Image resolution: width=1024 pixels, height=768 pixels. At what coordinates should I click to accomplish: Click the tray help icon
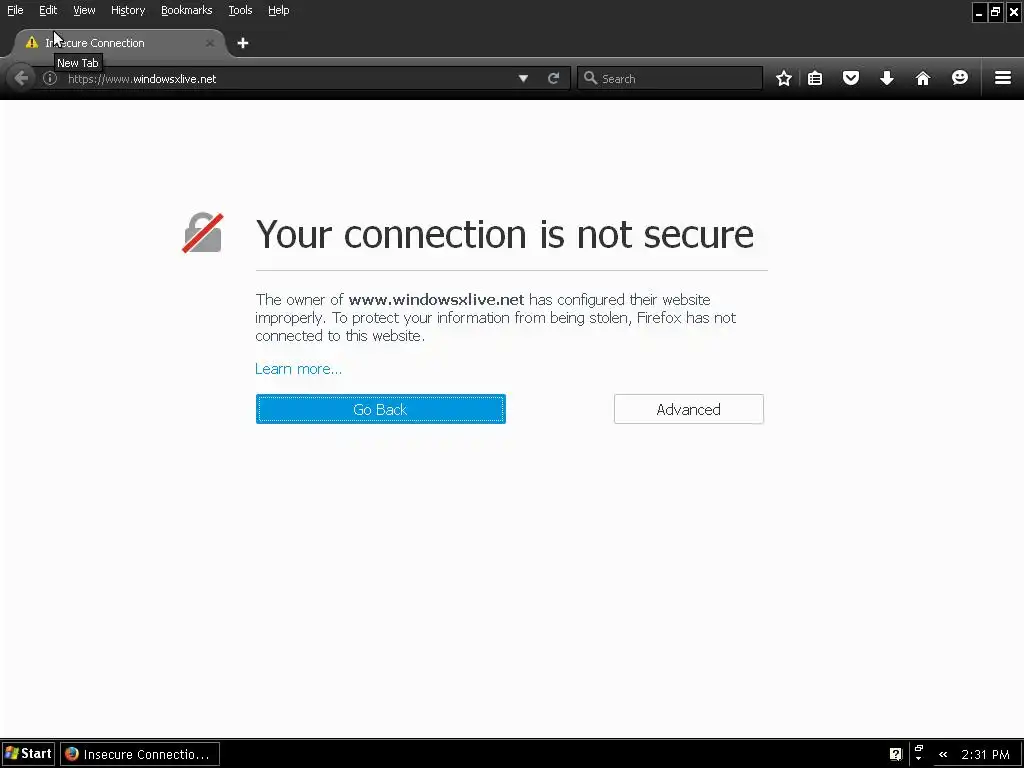pos(895,754)
